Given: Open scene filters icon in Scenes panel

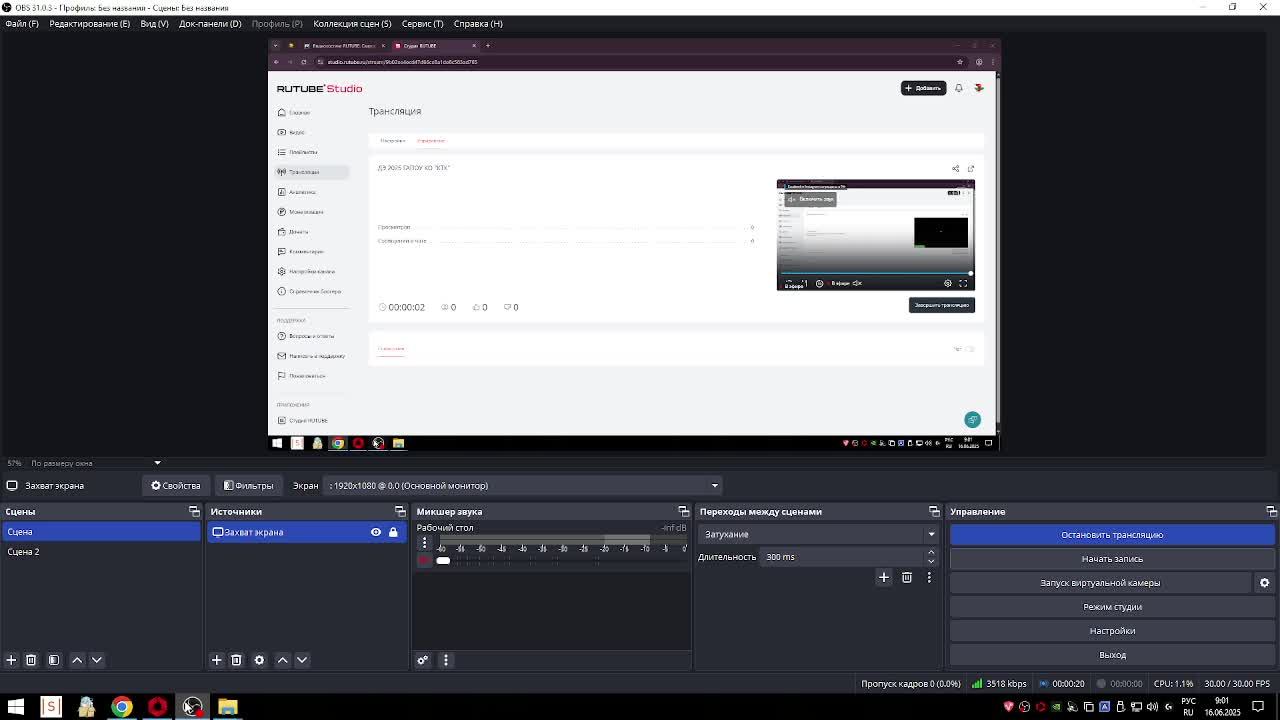Looking at the screenshot, I should coord(54,660).
